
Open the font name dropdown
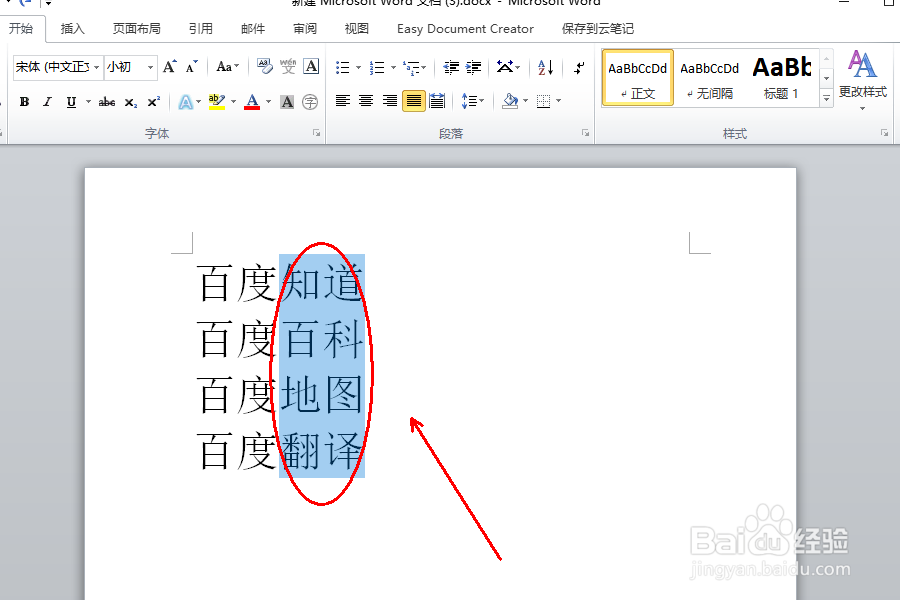coord(96,66)
